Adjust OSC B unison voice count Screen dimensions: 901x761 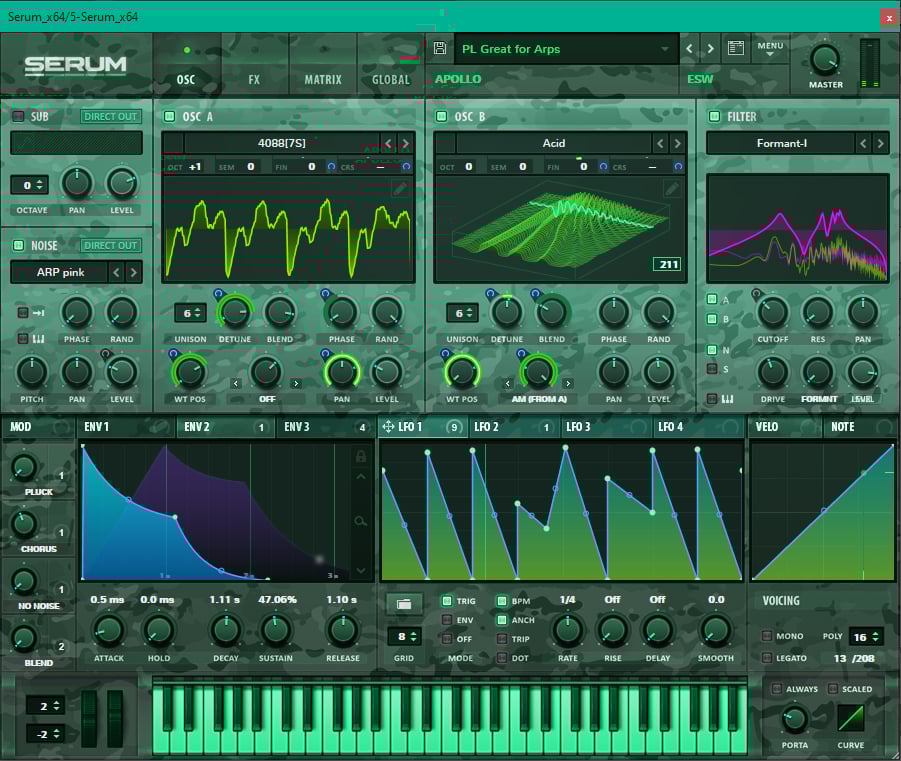[462, 313]
